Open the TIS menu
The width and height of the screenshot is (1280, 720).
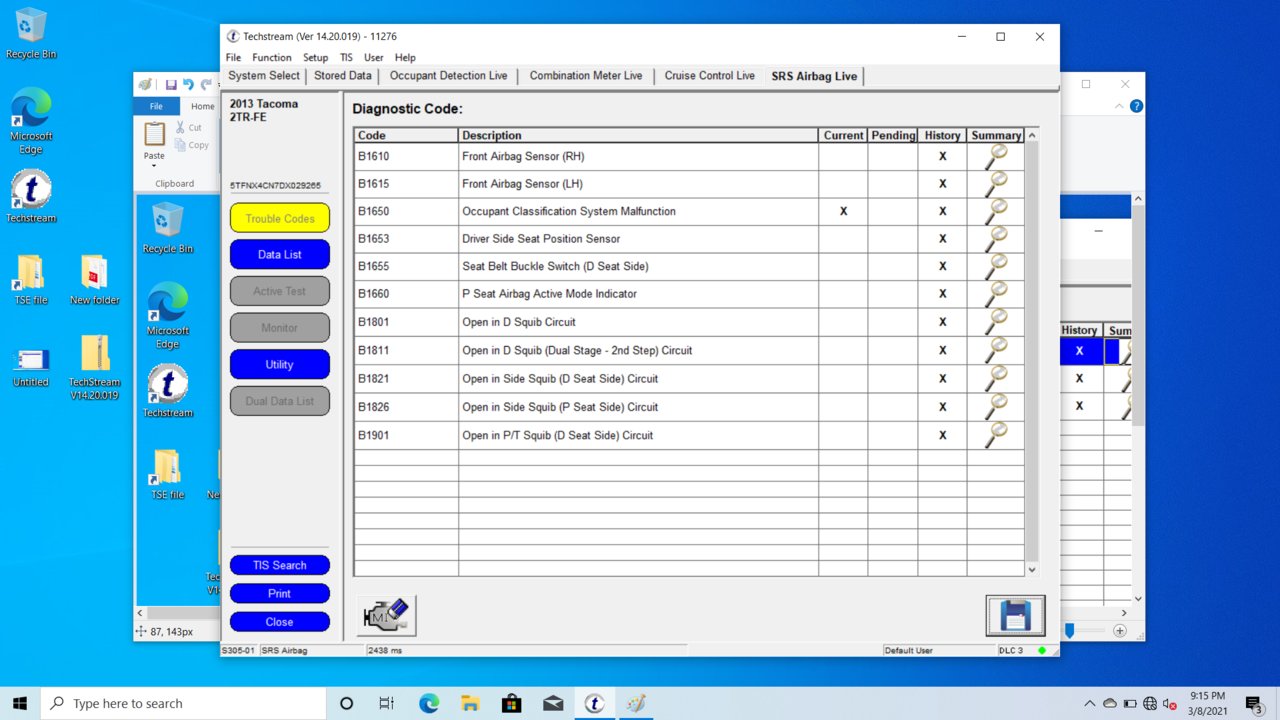pyautogui.click(x=346, y=58)
